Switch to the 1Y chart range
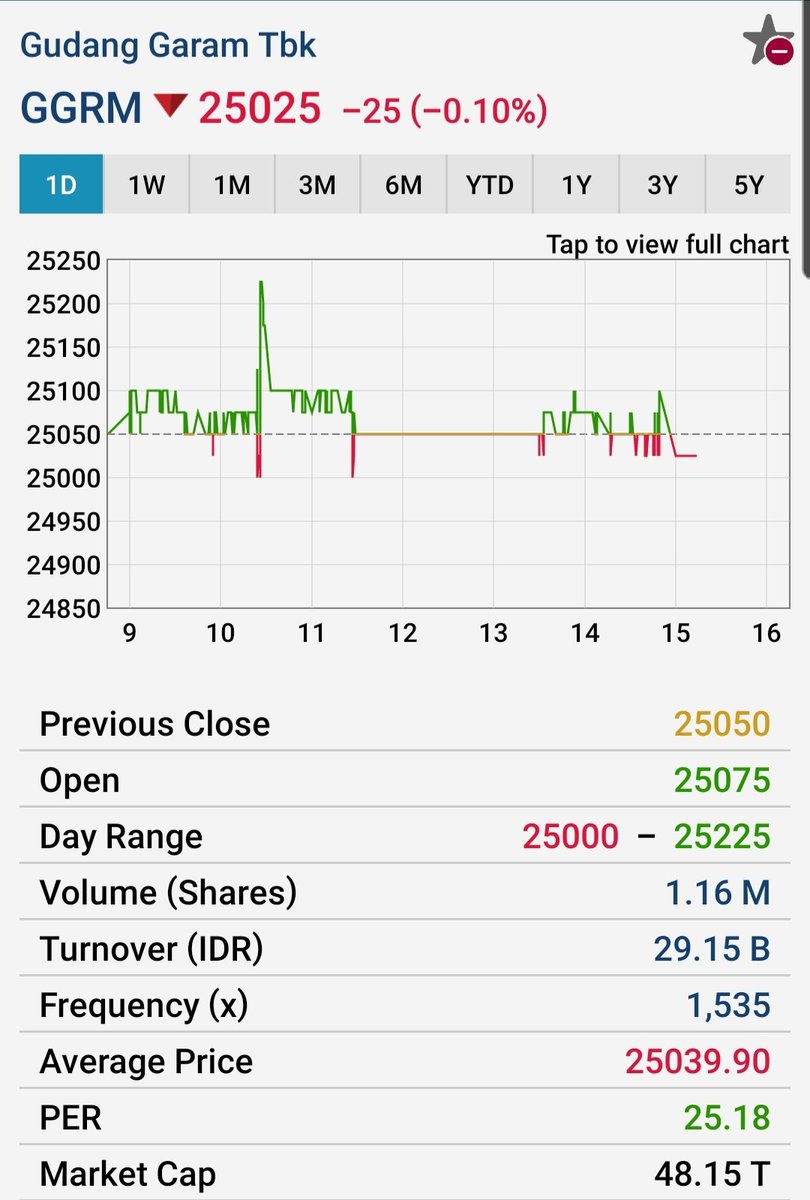Viewport: 810px width, 1200px height. tap(575, 185)
